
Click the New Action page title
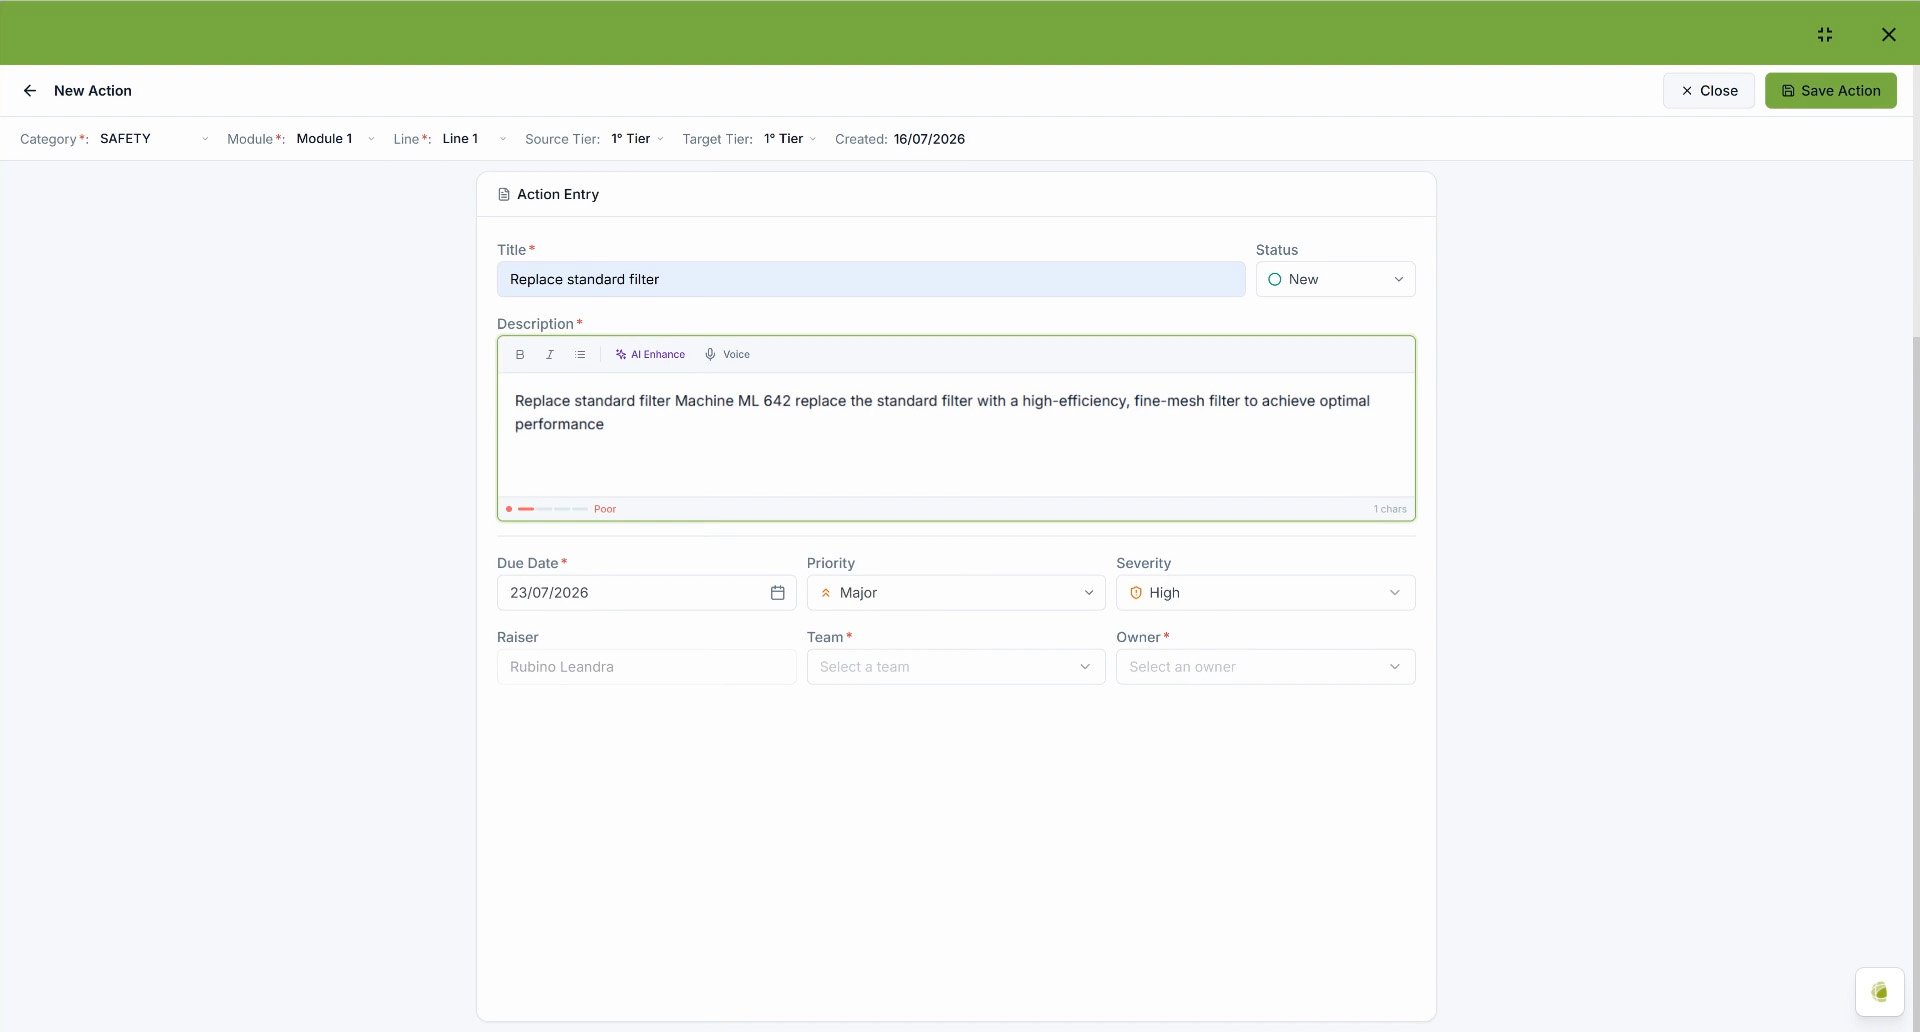click(x=93, y=91)
